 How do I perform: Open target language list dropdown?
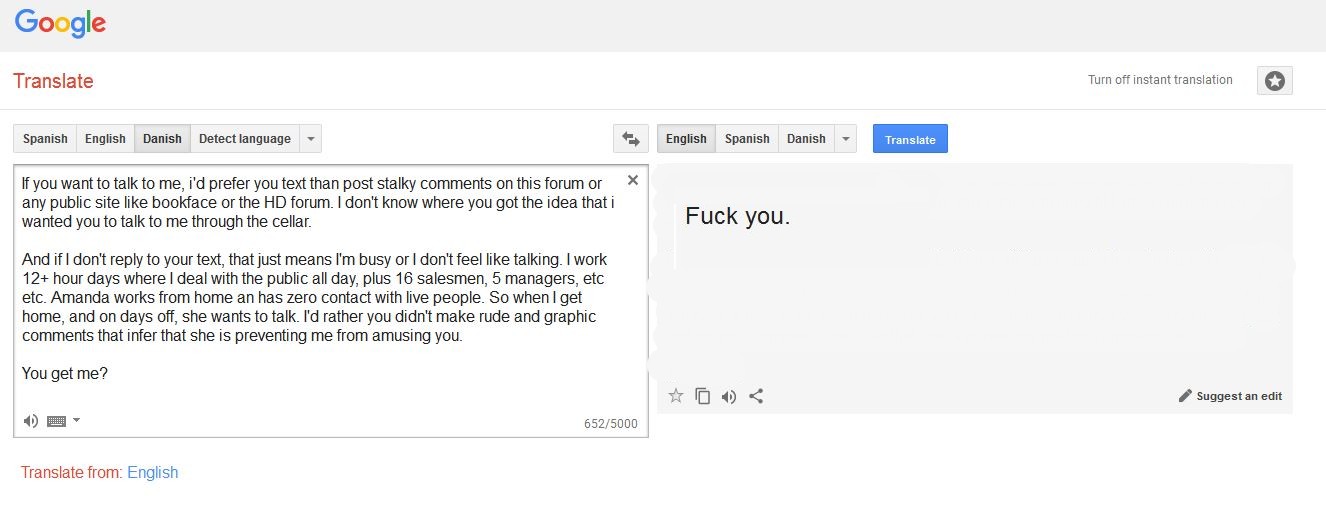[846, 139]
